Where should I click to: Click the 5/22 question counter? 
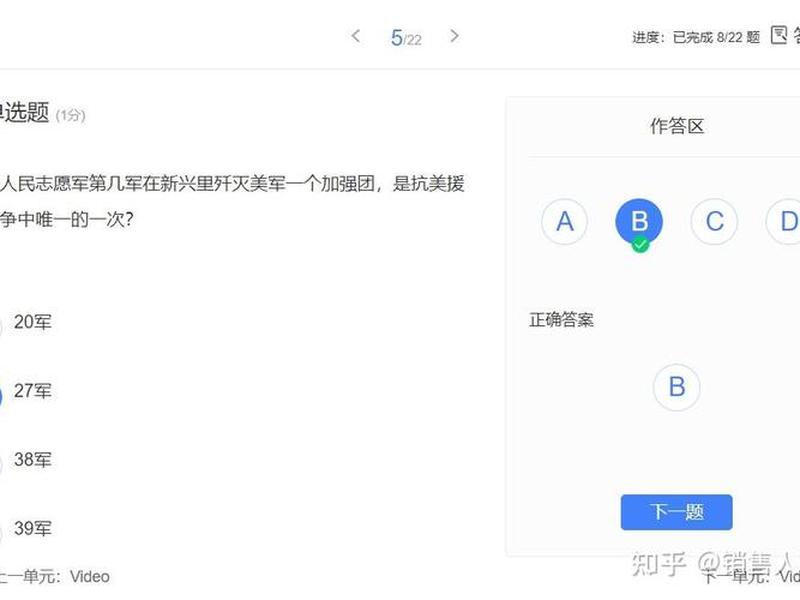pyautogui.click(x=406, y=38)
